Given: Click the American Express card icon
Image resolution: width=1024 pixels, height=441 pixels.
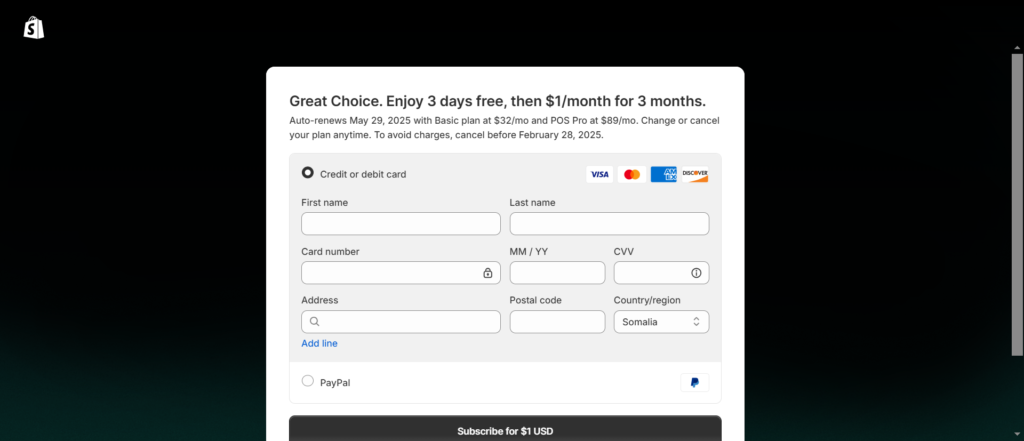Looking at the screenshot, I should [x=664, y=174].
